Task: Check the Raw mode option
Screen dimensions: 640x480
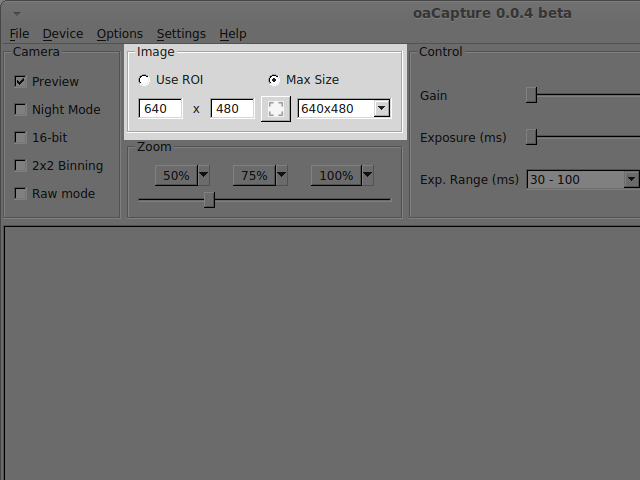Action: [x=20, y=194]
